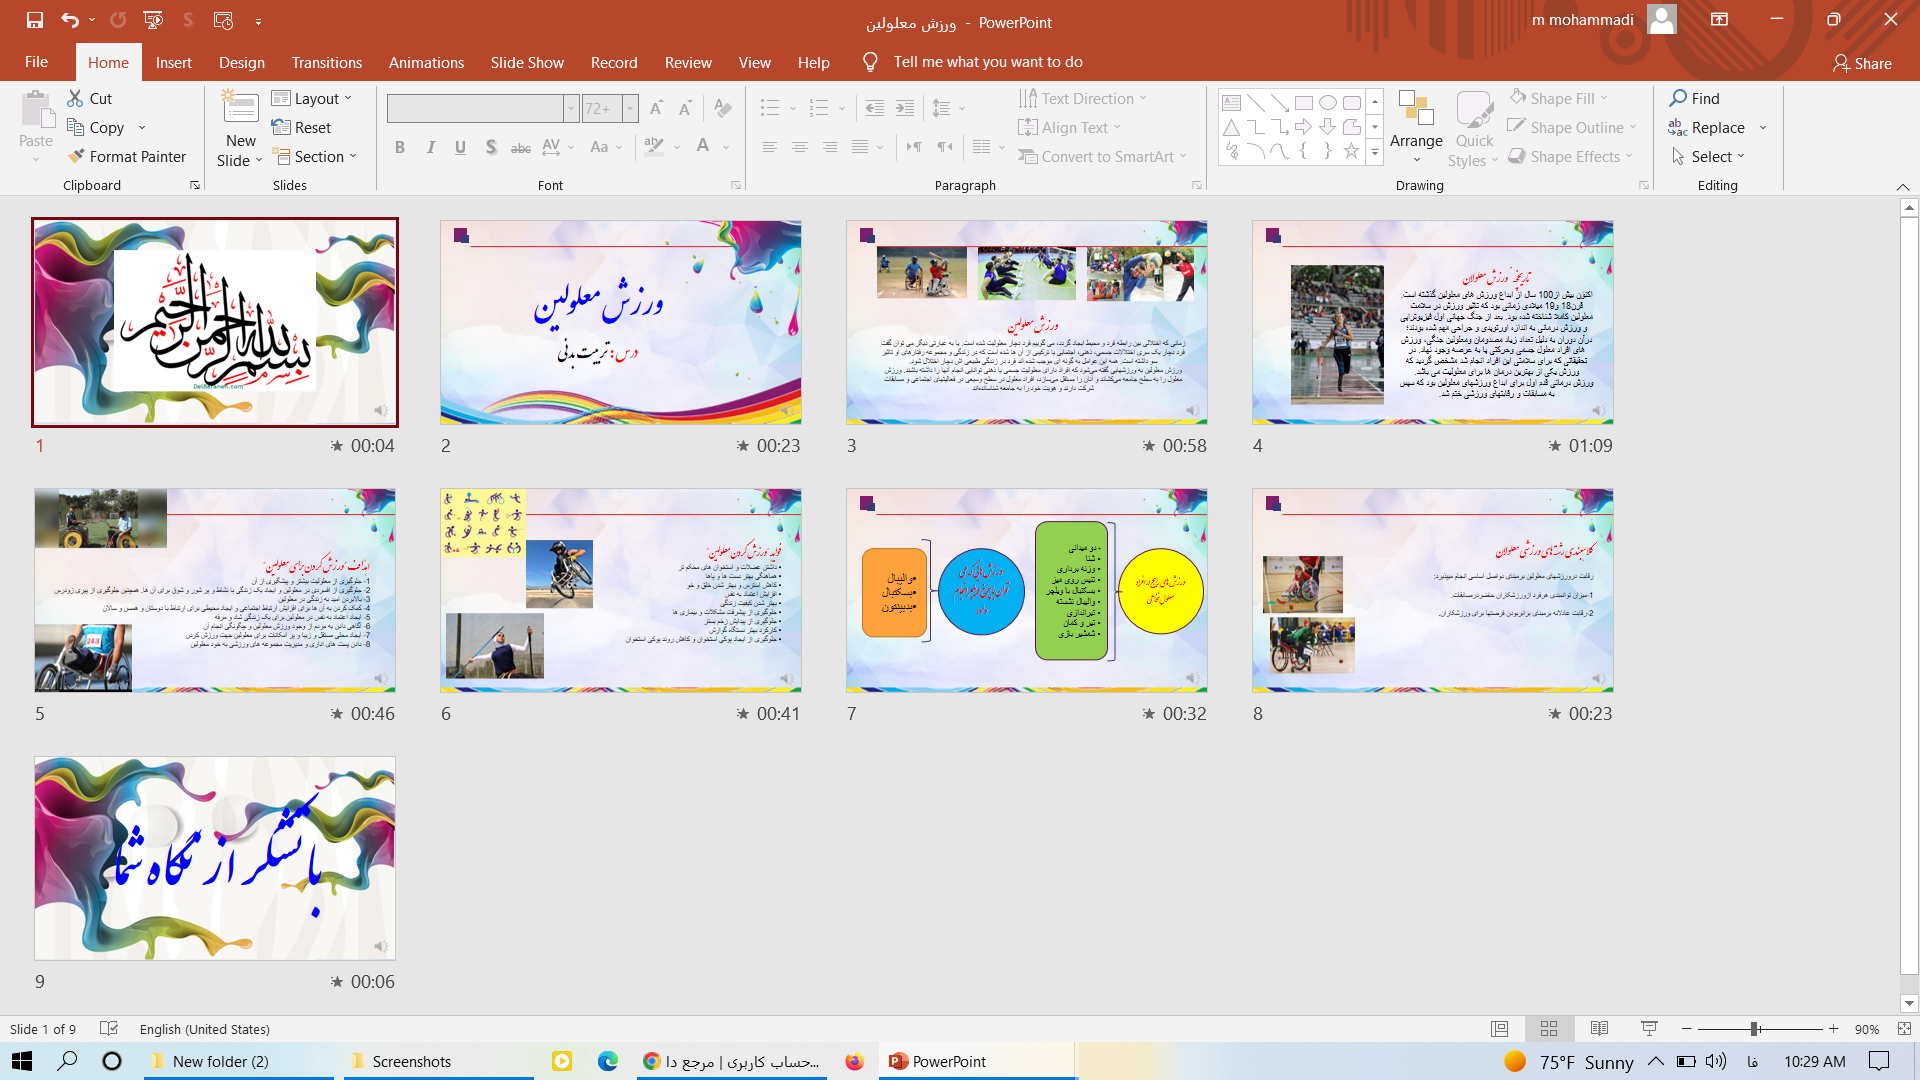Click the Save icon in quick access toolbar
The width and height of the screenshot is (1920, 1080).
tap(35, 20)
